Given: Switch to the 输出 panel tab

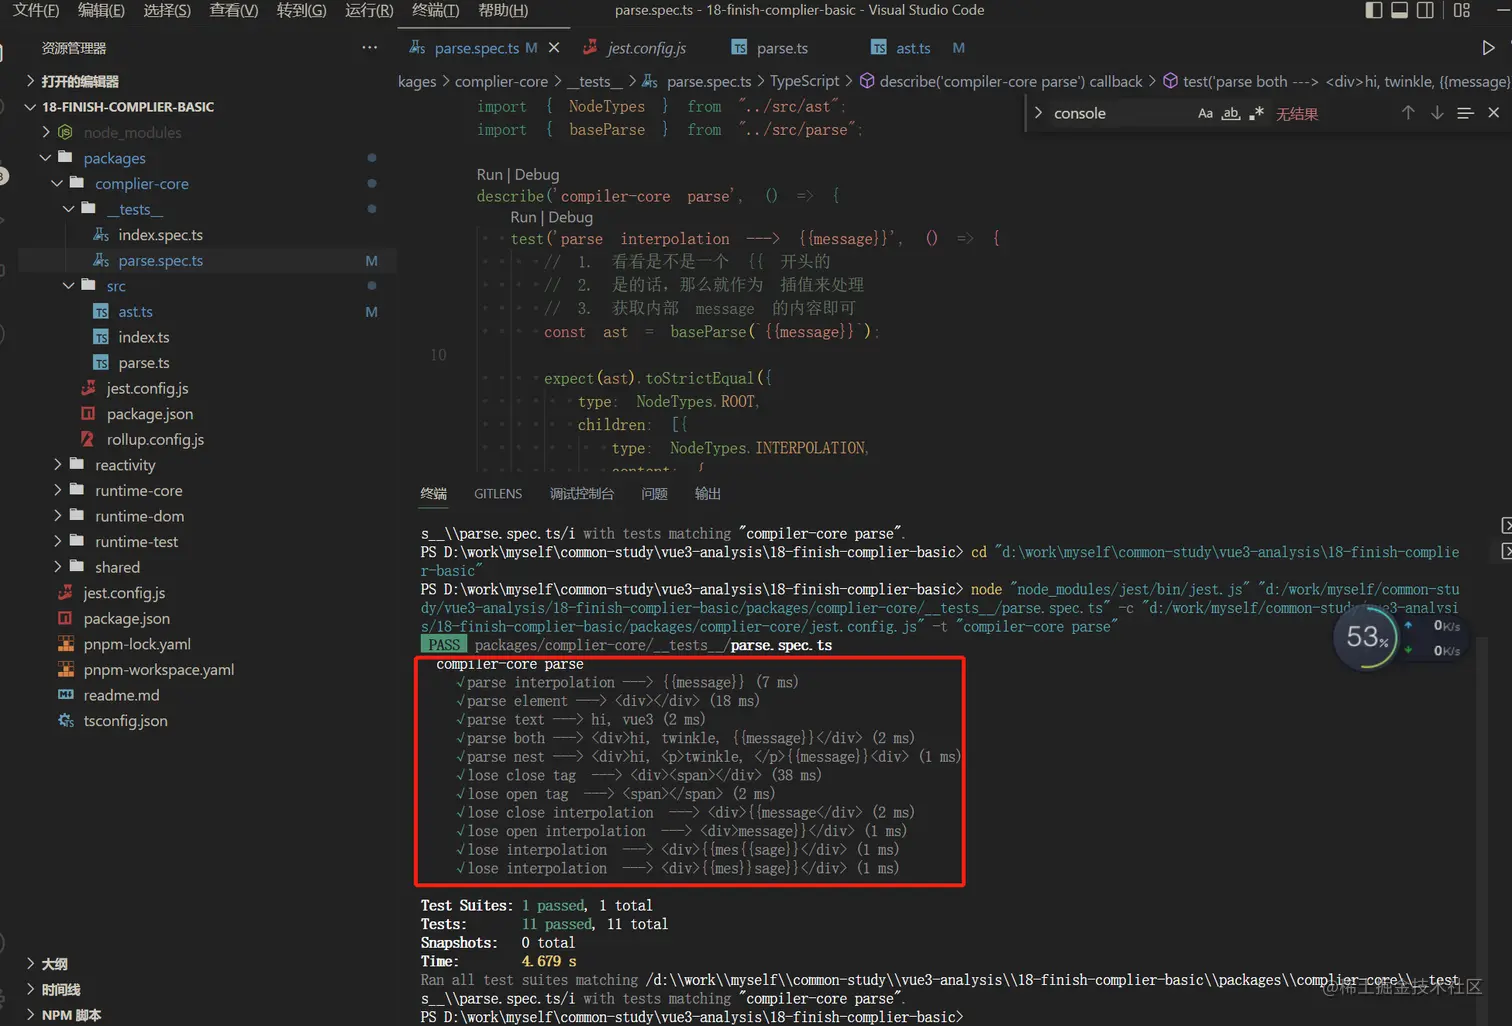Looking at the screenshot, I should point(708,494).
